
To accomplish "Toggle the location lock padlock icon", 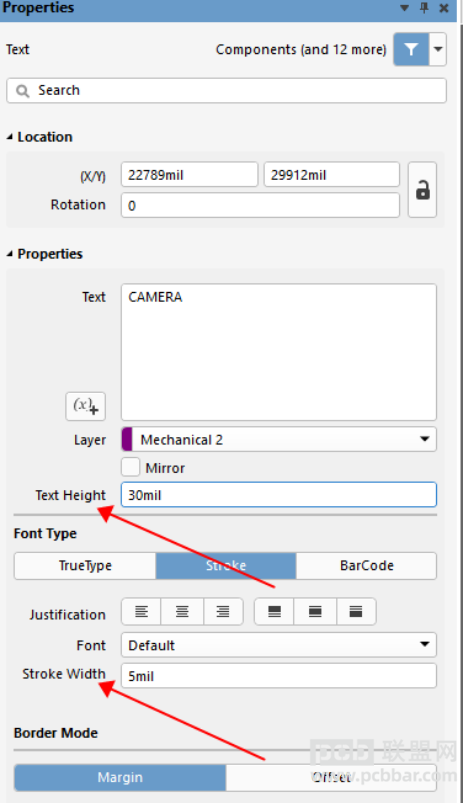I will (x=423, y=190).
